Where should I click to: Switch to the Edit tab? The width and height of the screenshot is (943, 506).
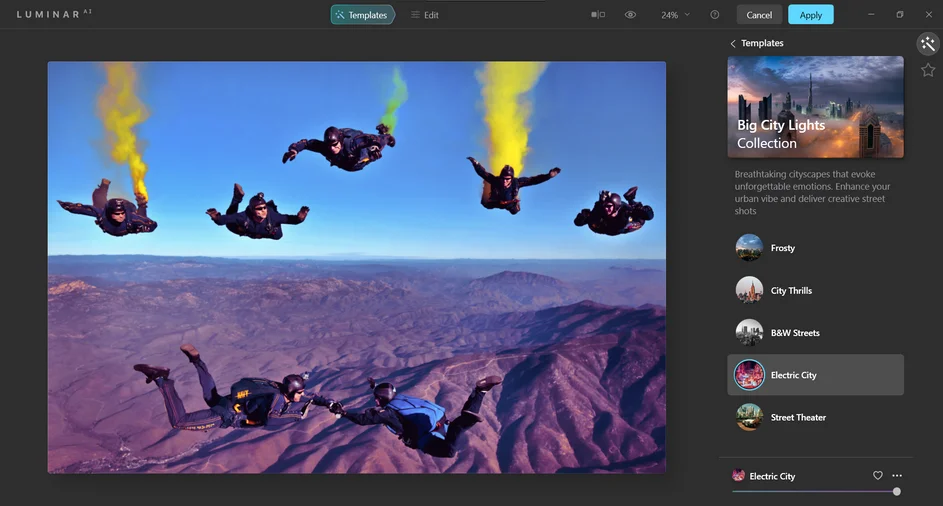[425, 15]
